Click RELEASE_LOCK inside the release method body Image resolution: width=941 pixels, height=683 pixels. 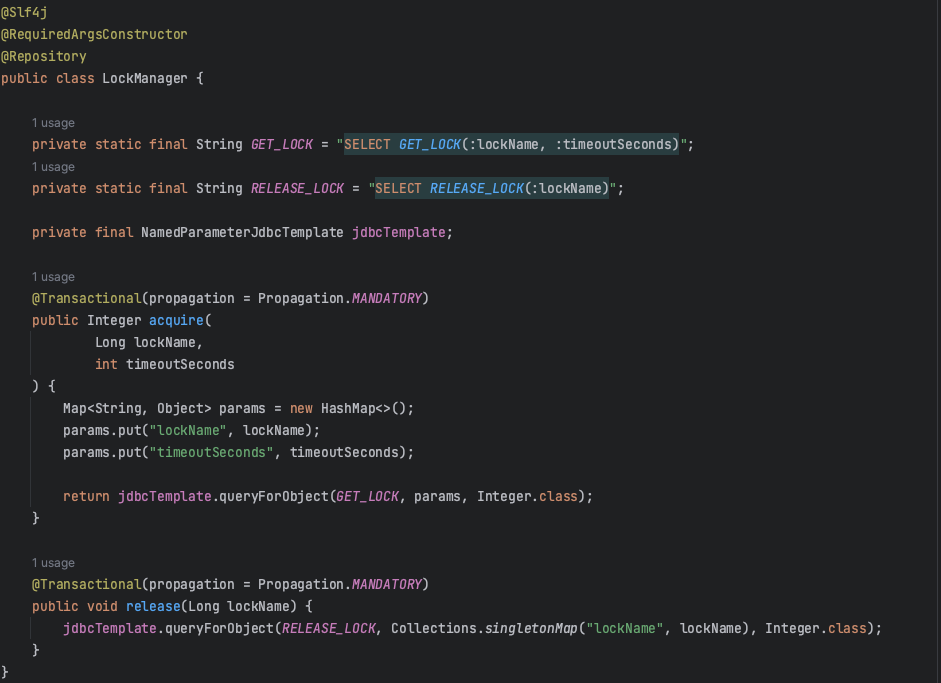pyautogui.click(x=328, y=628)
